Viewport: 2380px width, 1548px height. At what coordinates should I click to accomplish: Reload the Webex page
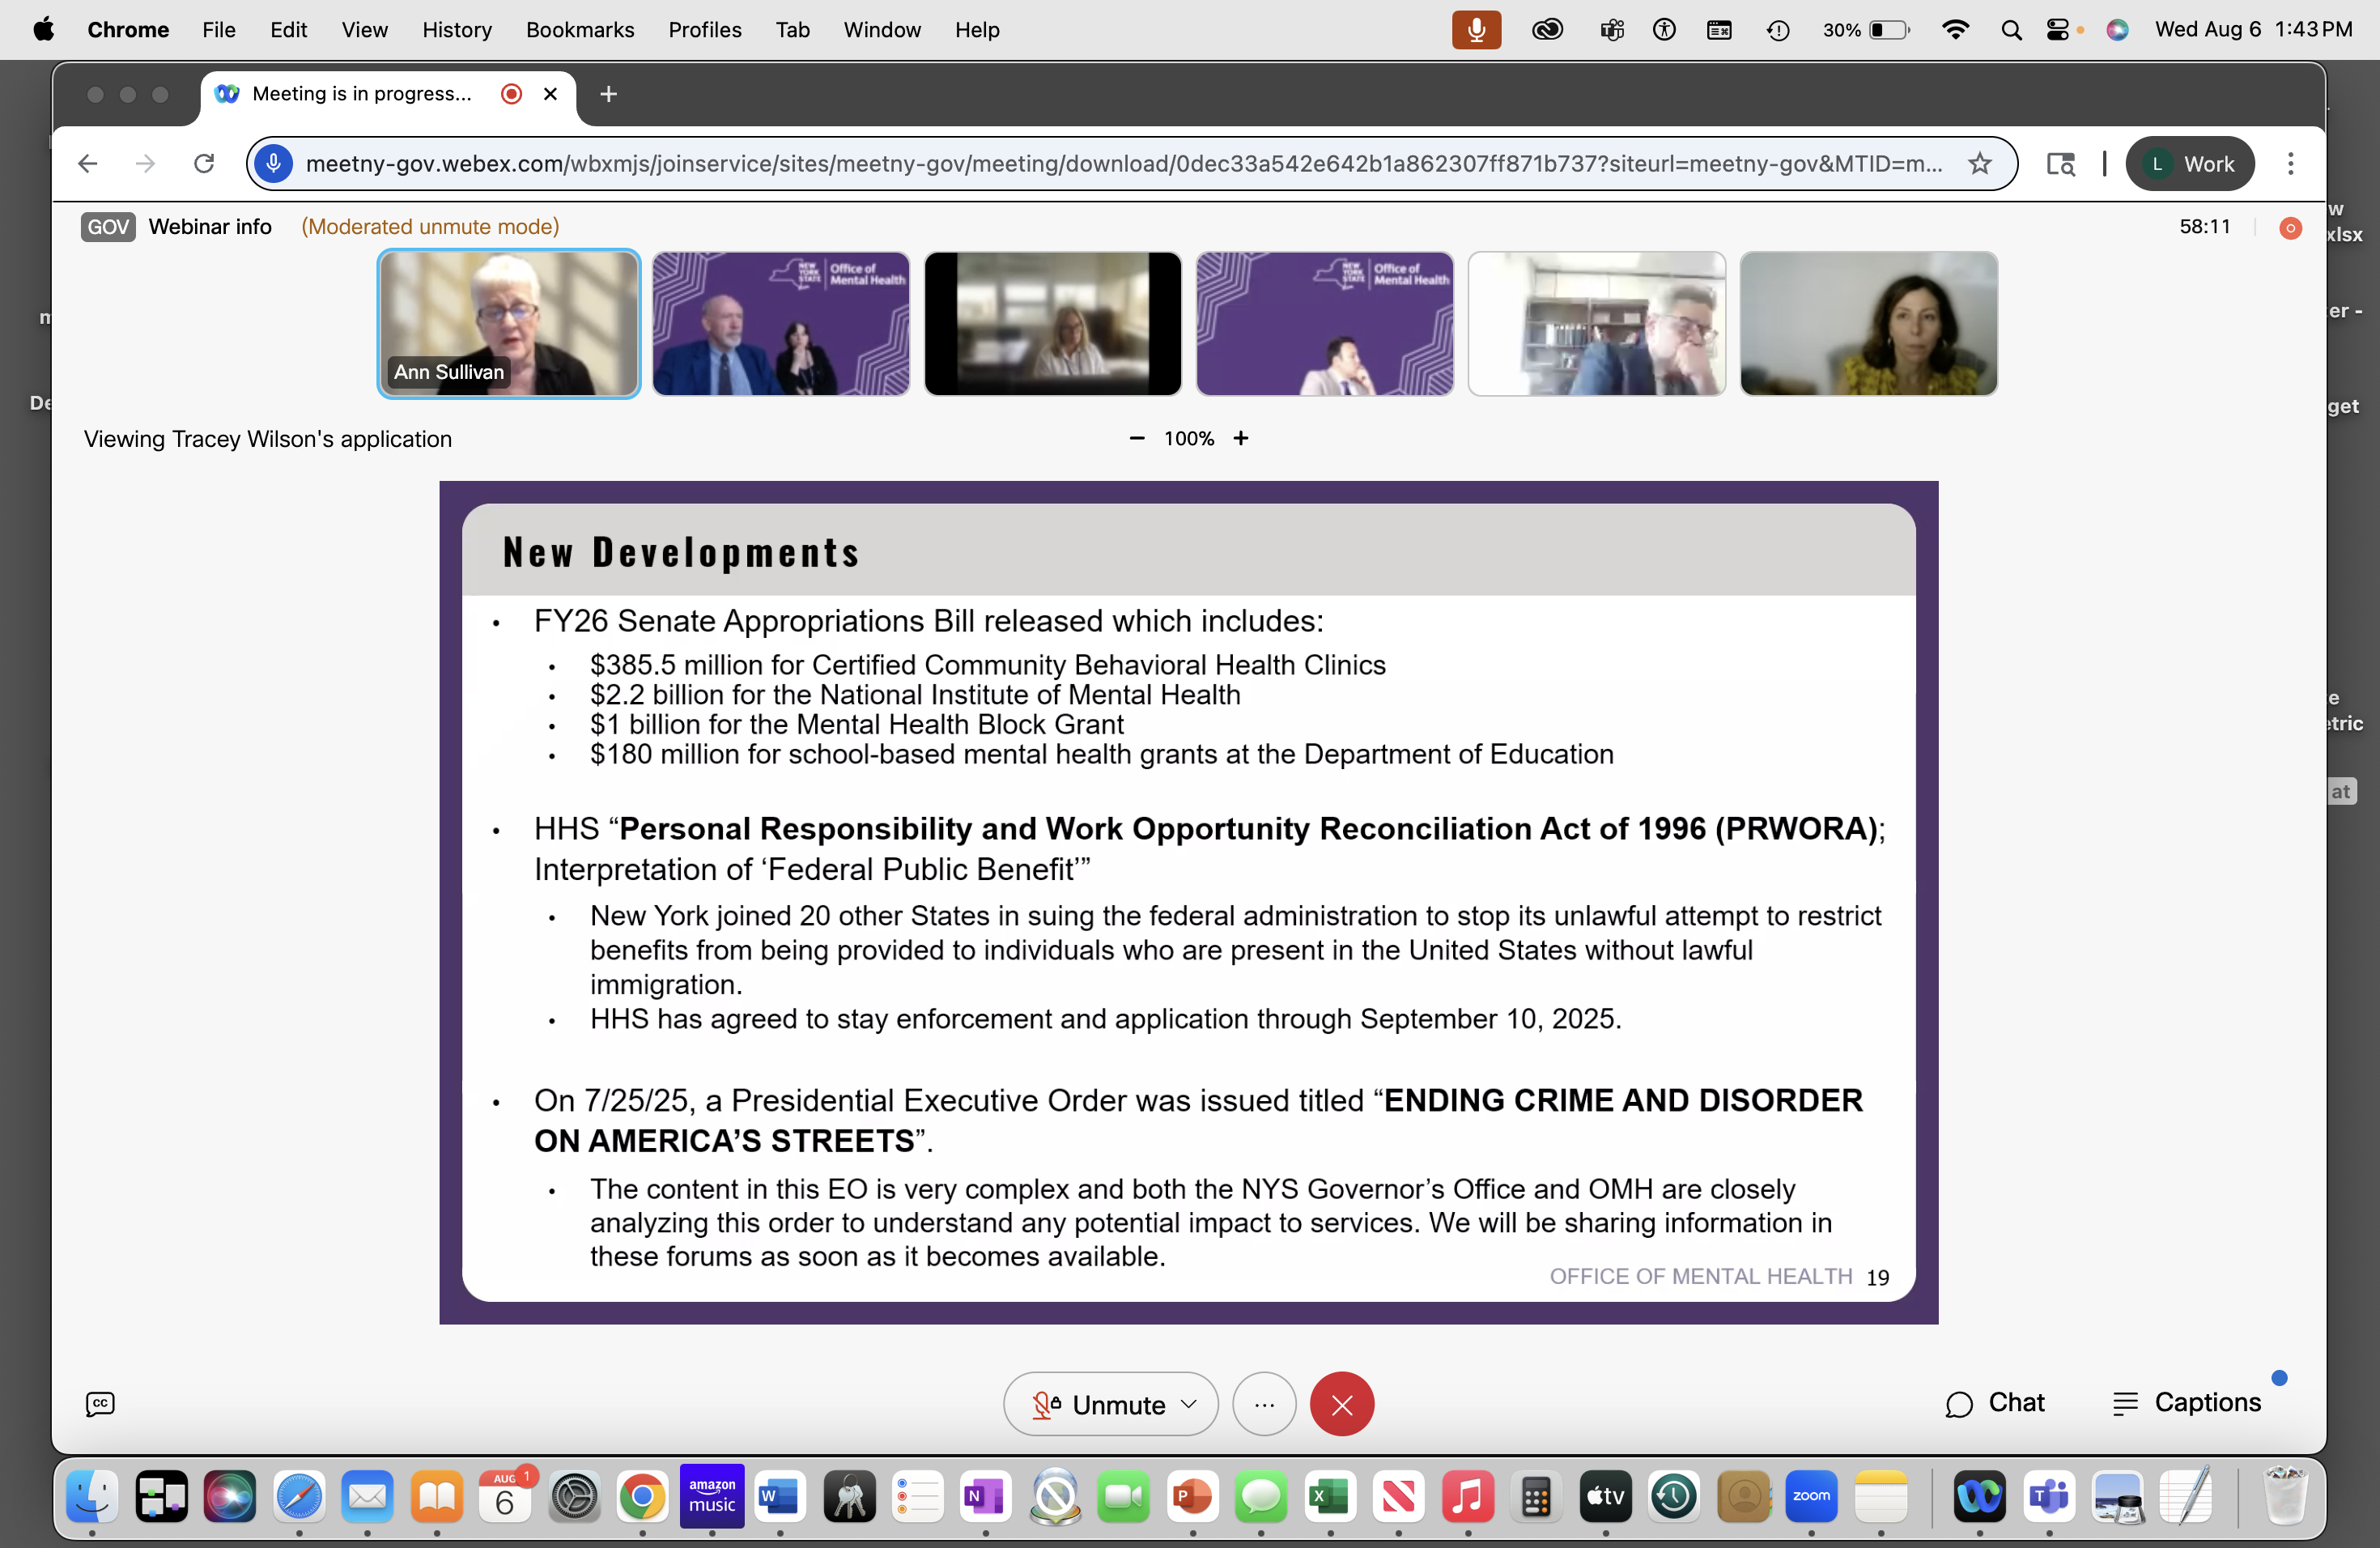tap(204, 164)
